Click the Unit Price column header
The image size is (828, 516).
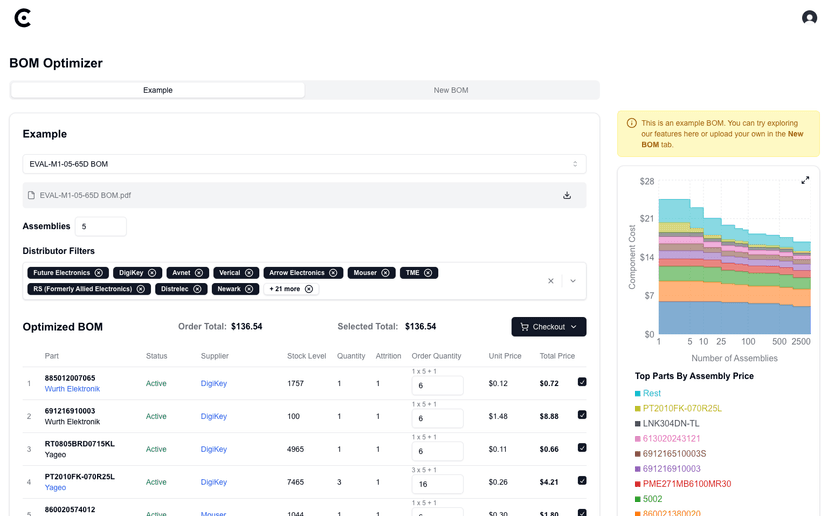[x=505, y=356]
